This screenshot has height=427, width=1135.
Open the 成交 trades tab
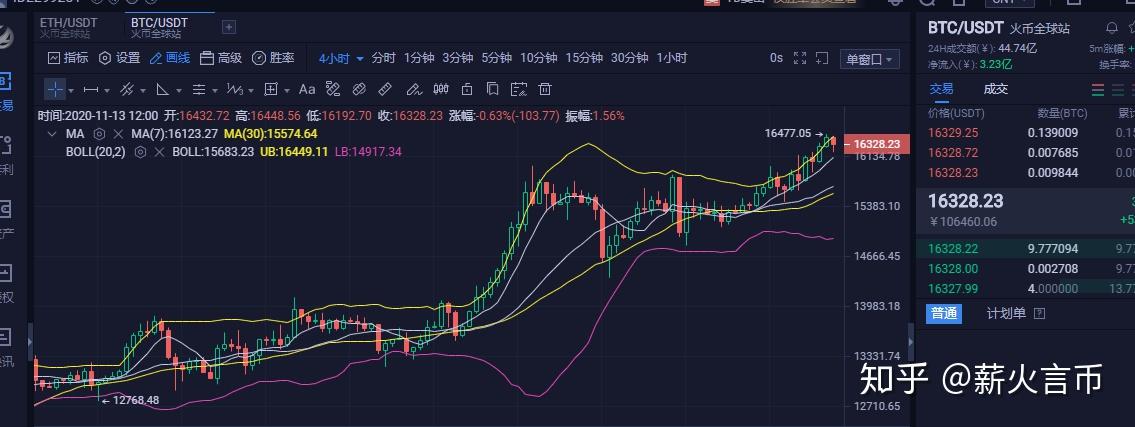(x=996, y=88)
